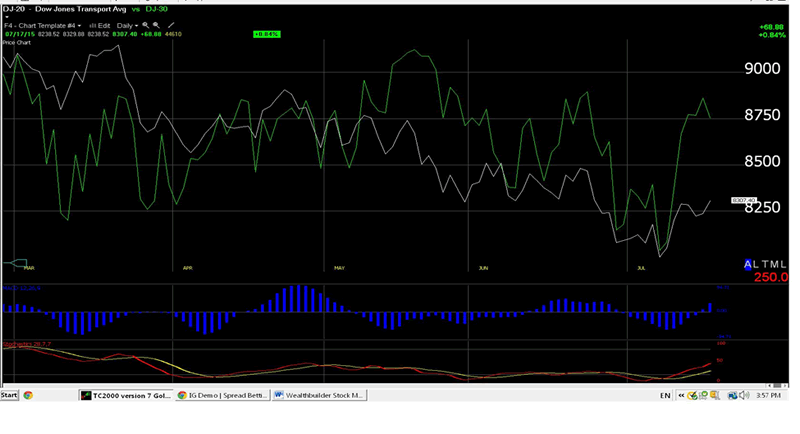Image resolution: width=800 pixels, height=434 pixels.
Task: Select the TC2000 version 7 taskbar item
Action: (126, 395)
